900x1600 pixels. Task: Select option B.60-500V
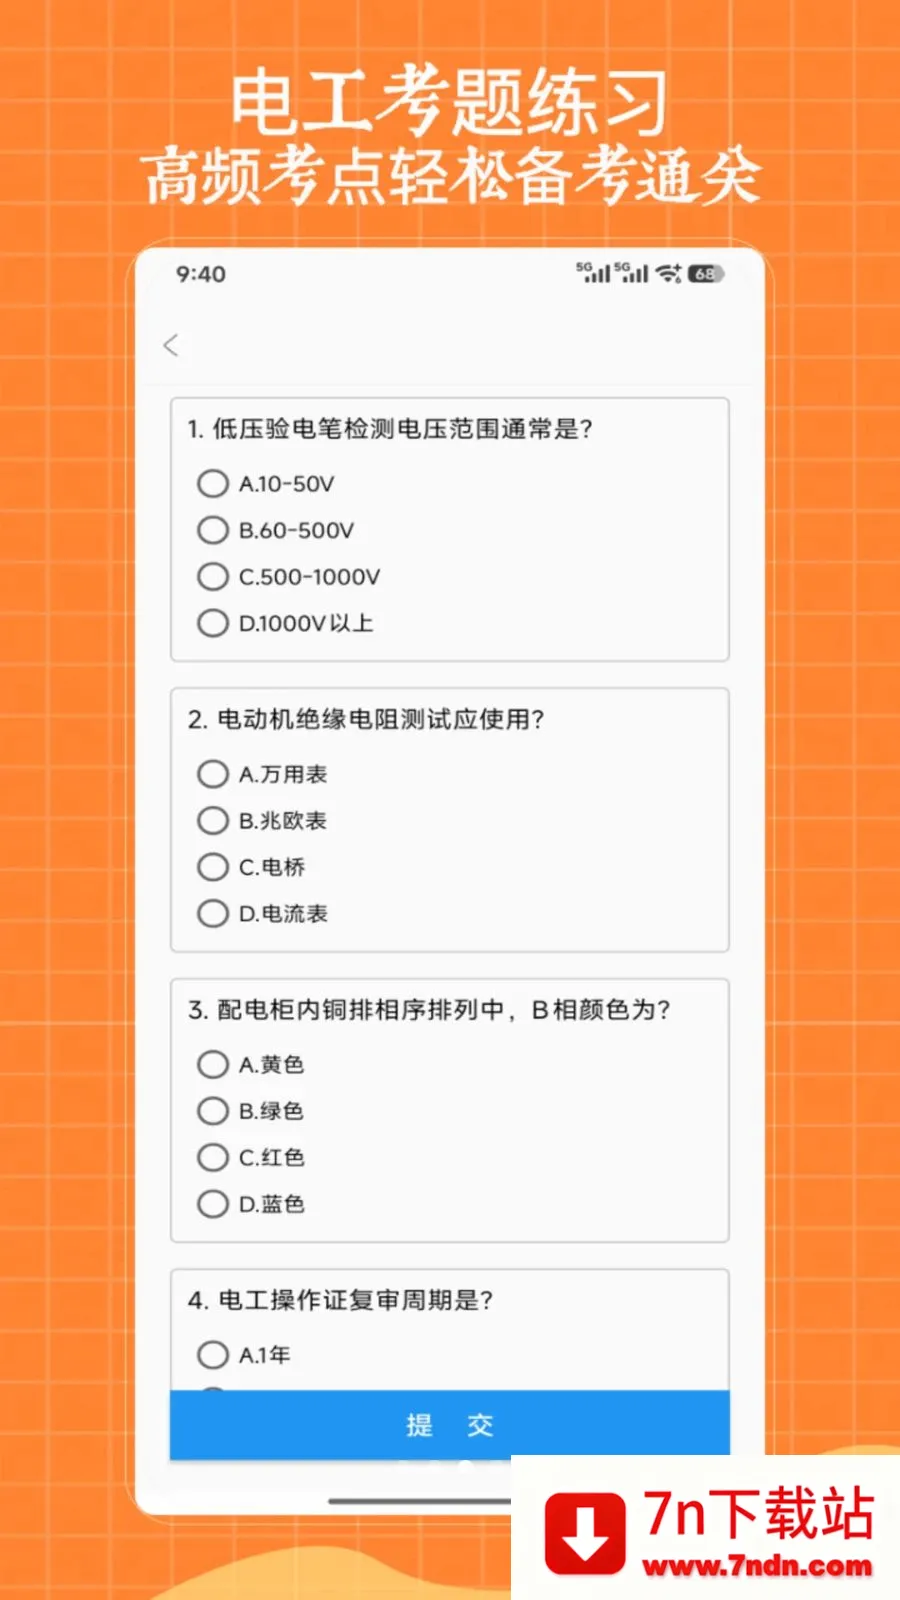coord(213,530)
